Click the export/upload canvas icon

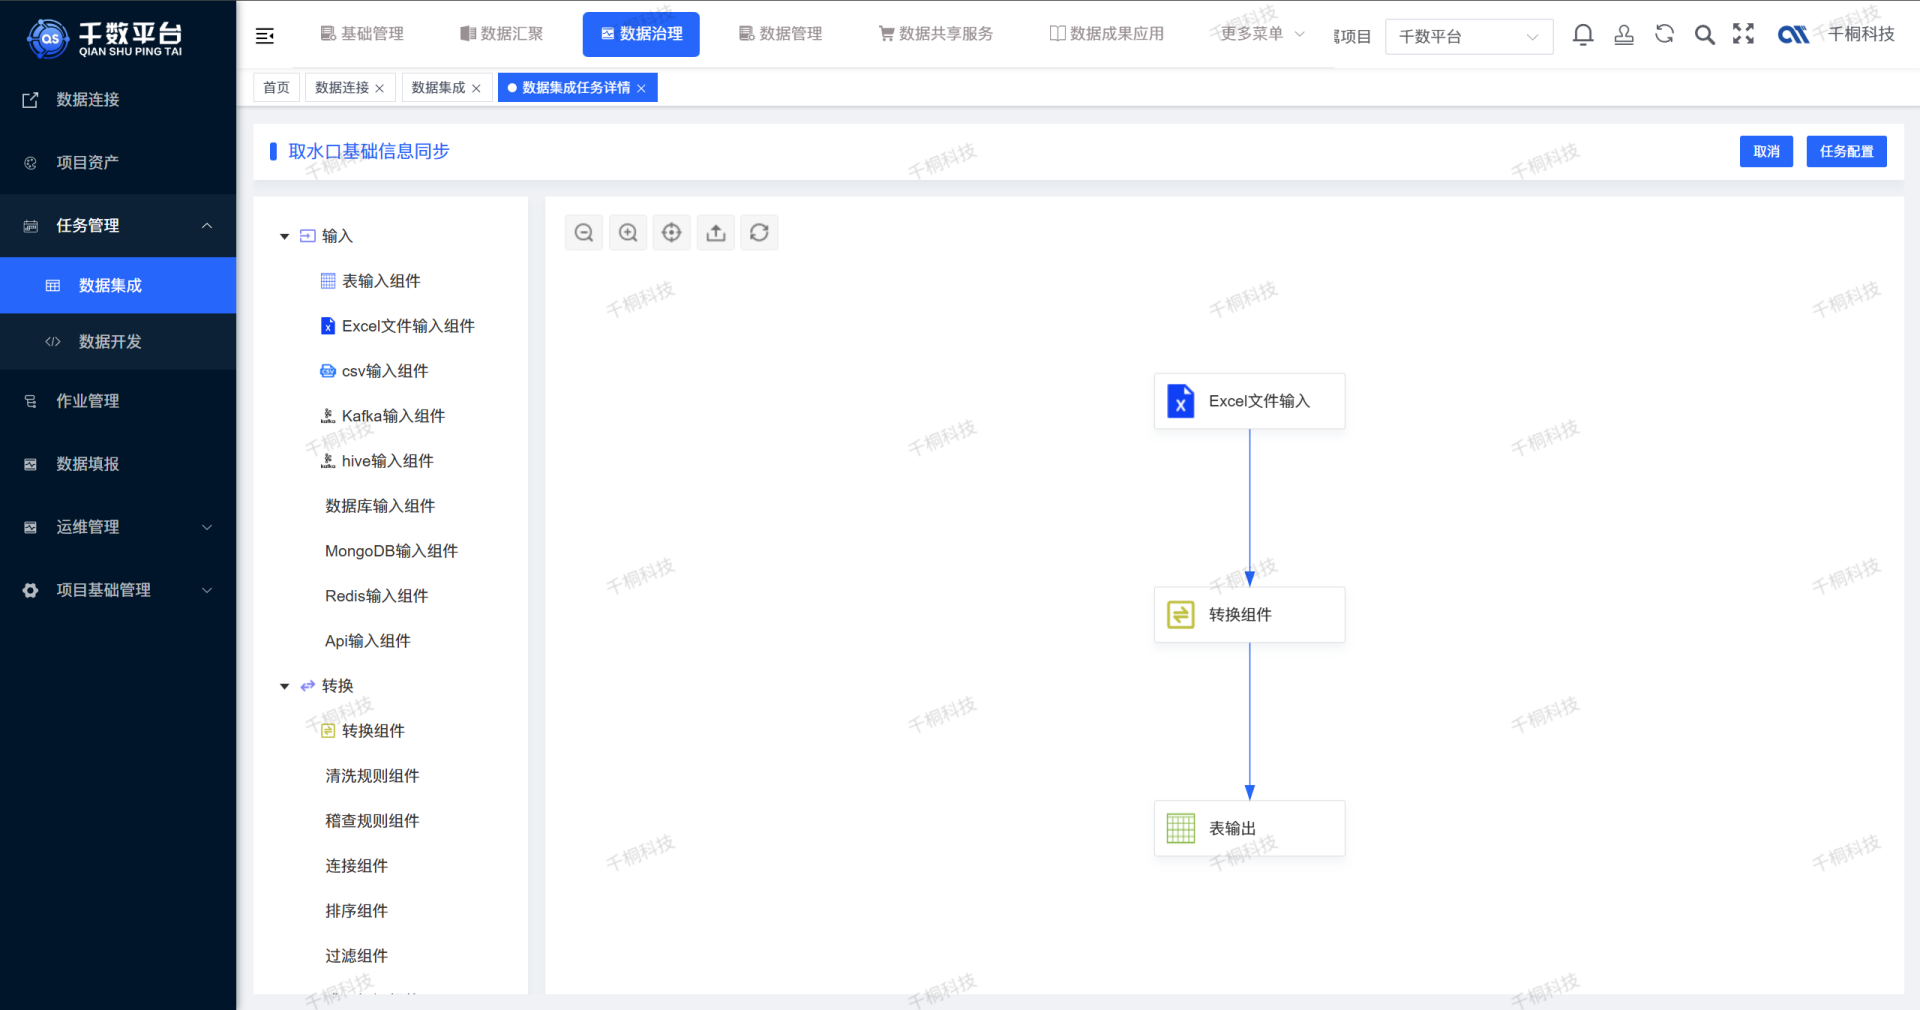click(x=716, y=233)
